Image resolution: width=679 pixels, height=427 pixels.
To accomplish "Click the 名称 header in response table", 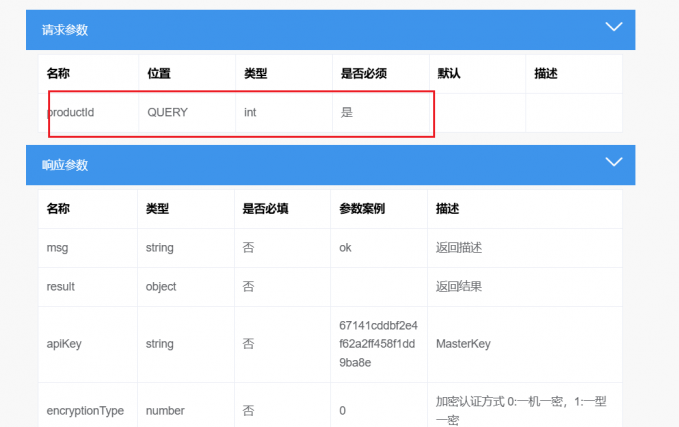I will click(58, 209).
